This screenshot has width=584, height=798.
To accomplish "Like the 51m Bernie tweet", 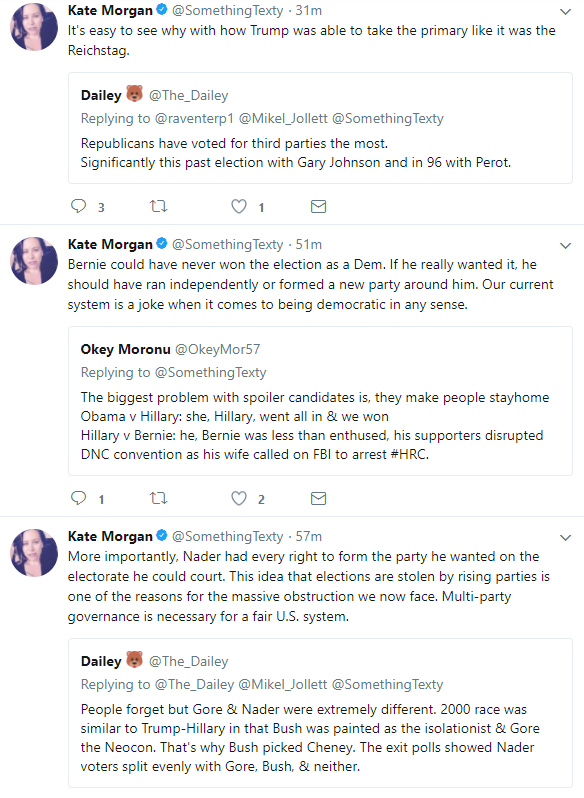I will [239, 498].
